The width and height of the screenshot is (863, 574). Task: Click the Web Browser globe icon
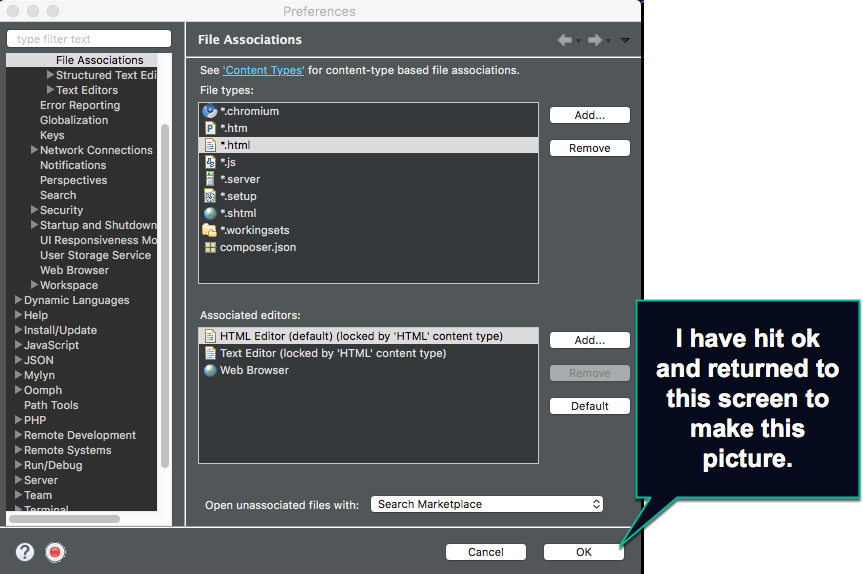pyautogui.click(x=210, y=370)
